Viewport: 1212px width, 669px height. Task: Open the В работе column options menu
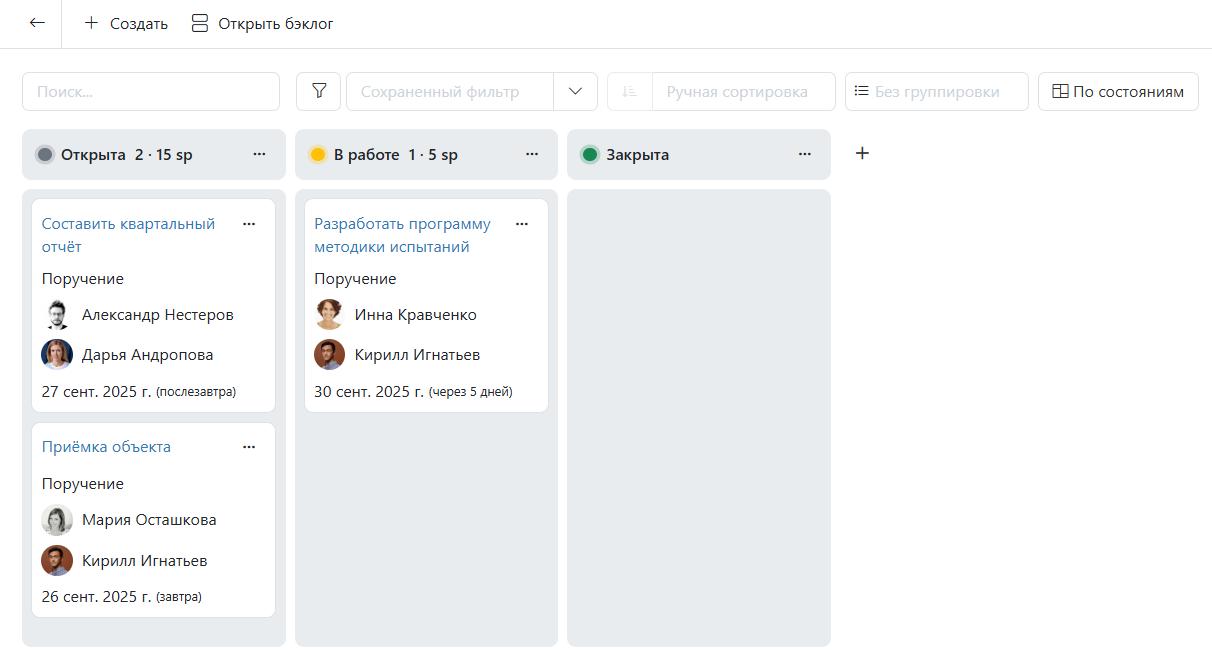click(532, 154)
